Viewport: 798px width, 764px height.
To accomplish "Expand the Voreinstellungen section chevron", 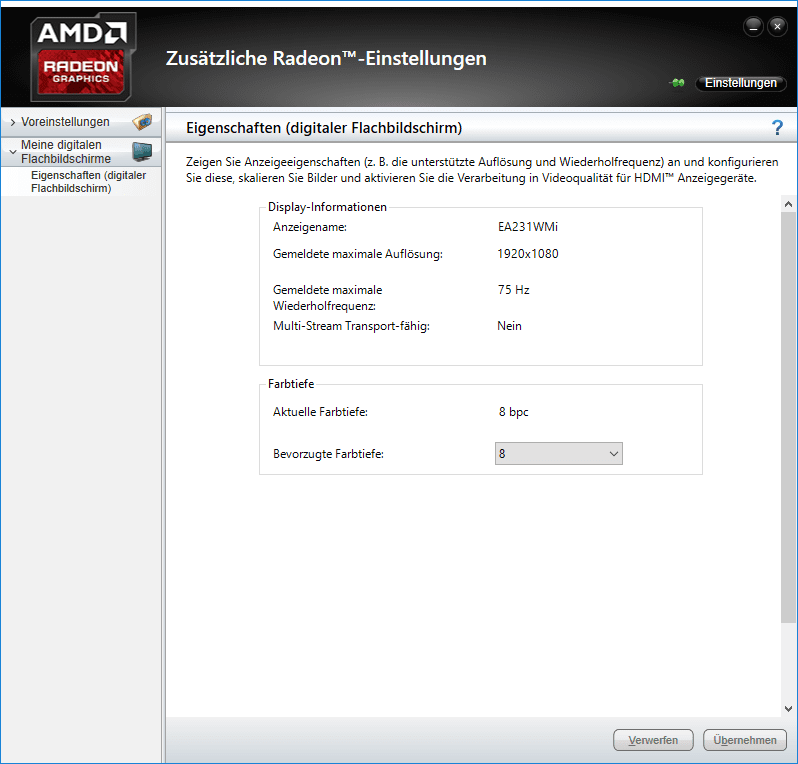I will point(13,122).
